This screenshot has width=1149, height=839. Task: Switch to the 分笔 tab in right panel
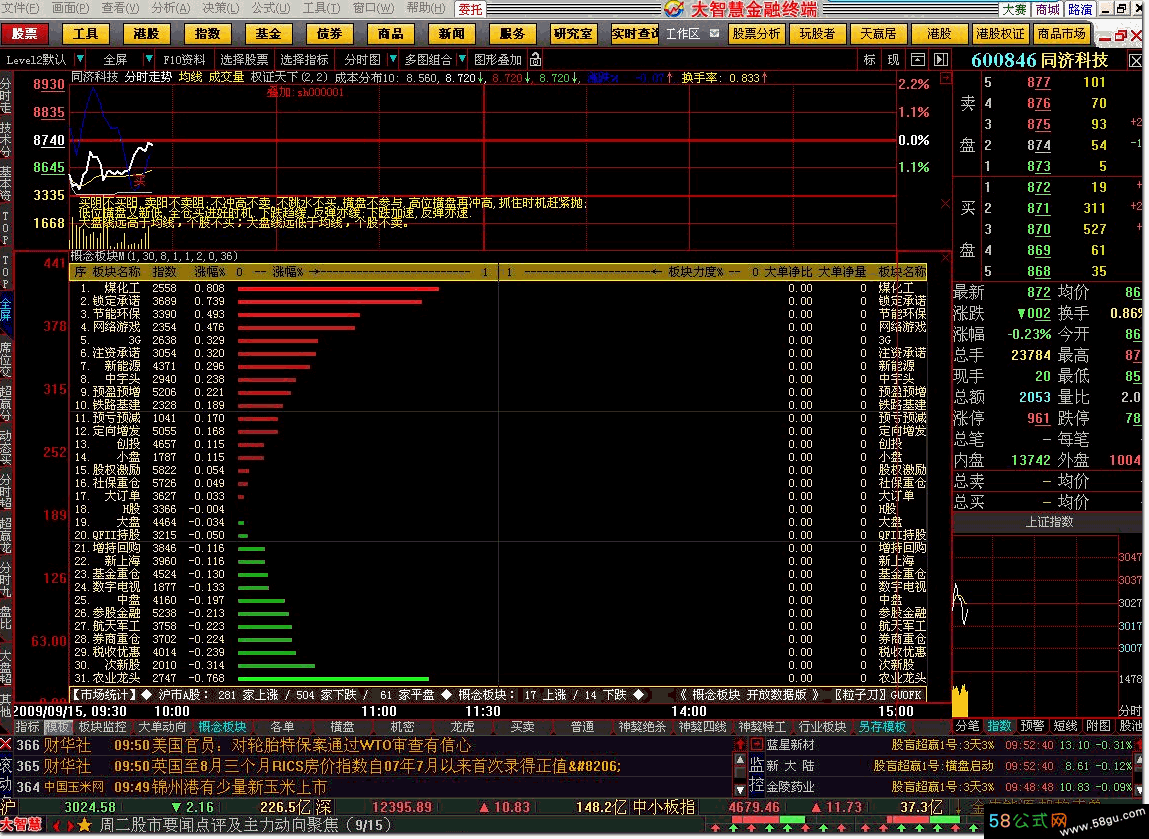[x=967, y=725]
